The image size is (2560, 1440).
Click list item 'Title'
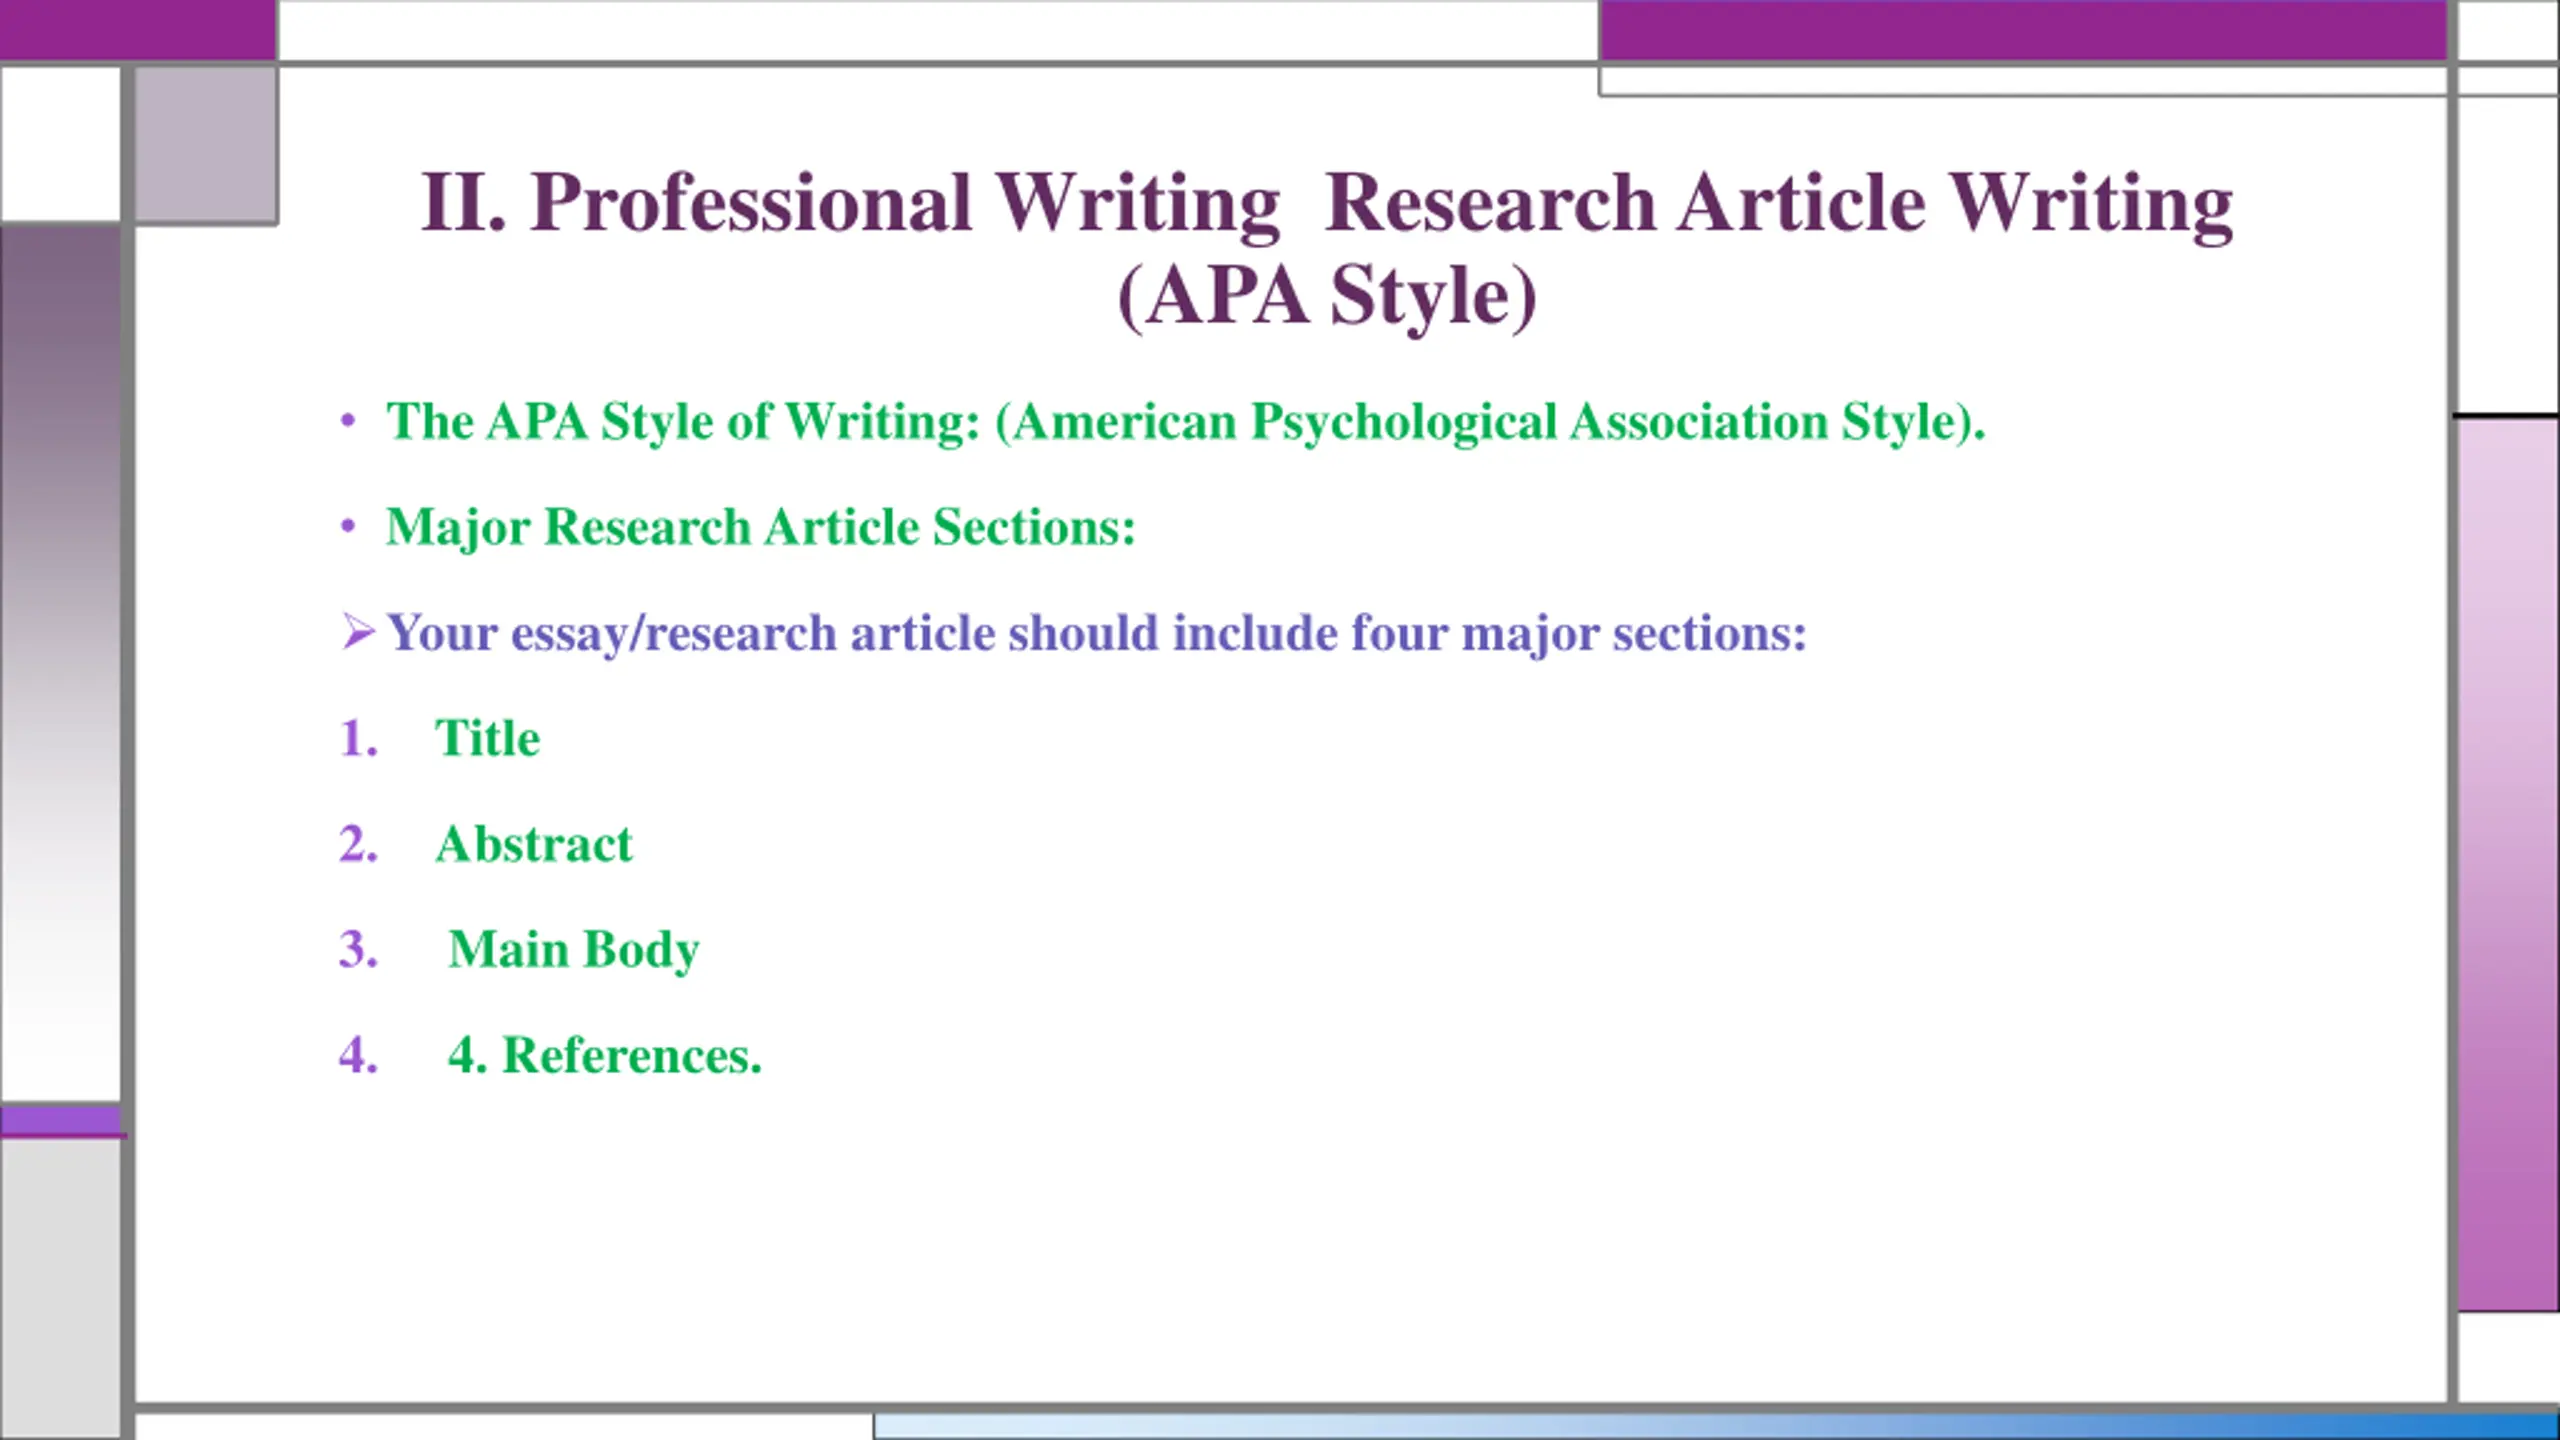pyautogui.click(x=488, y=738)
